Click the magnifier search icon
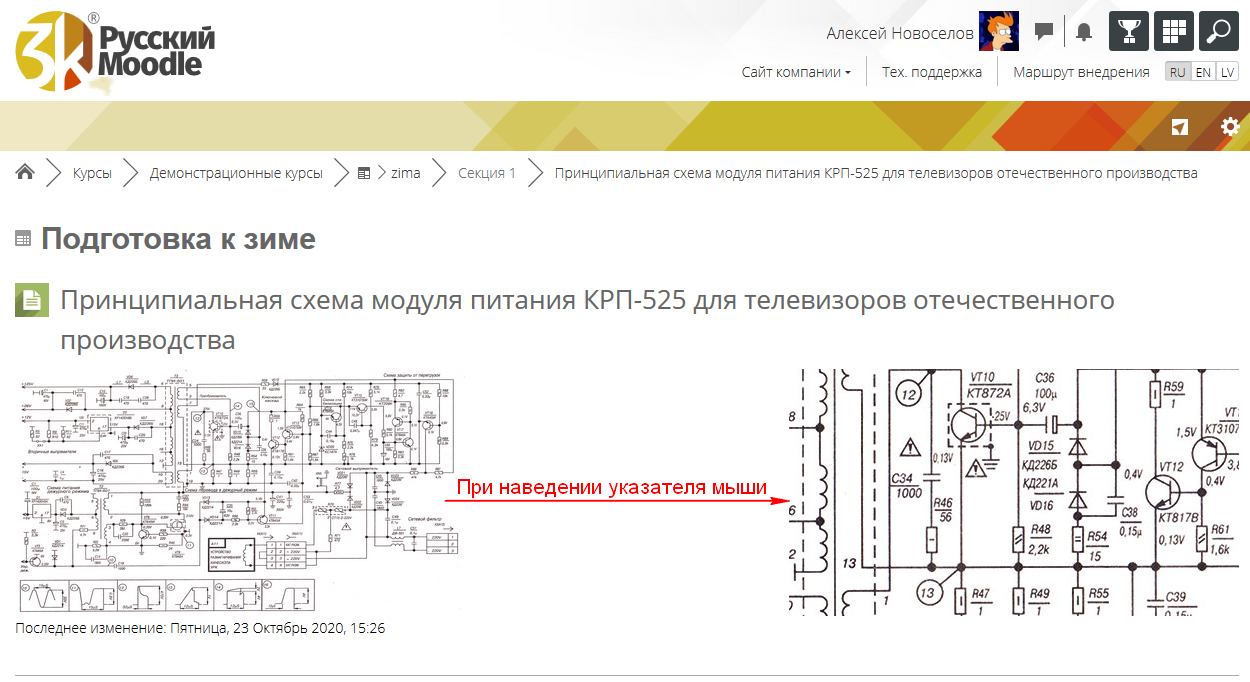 tap(1218, 32)
